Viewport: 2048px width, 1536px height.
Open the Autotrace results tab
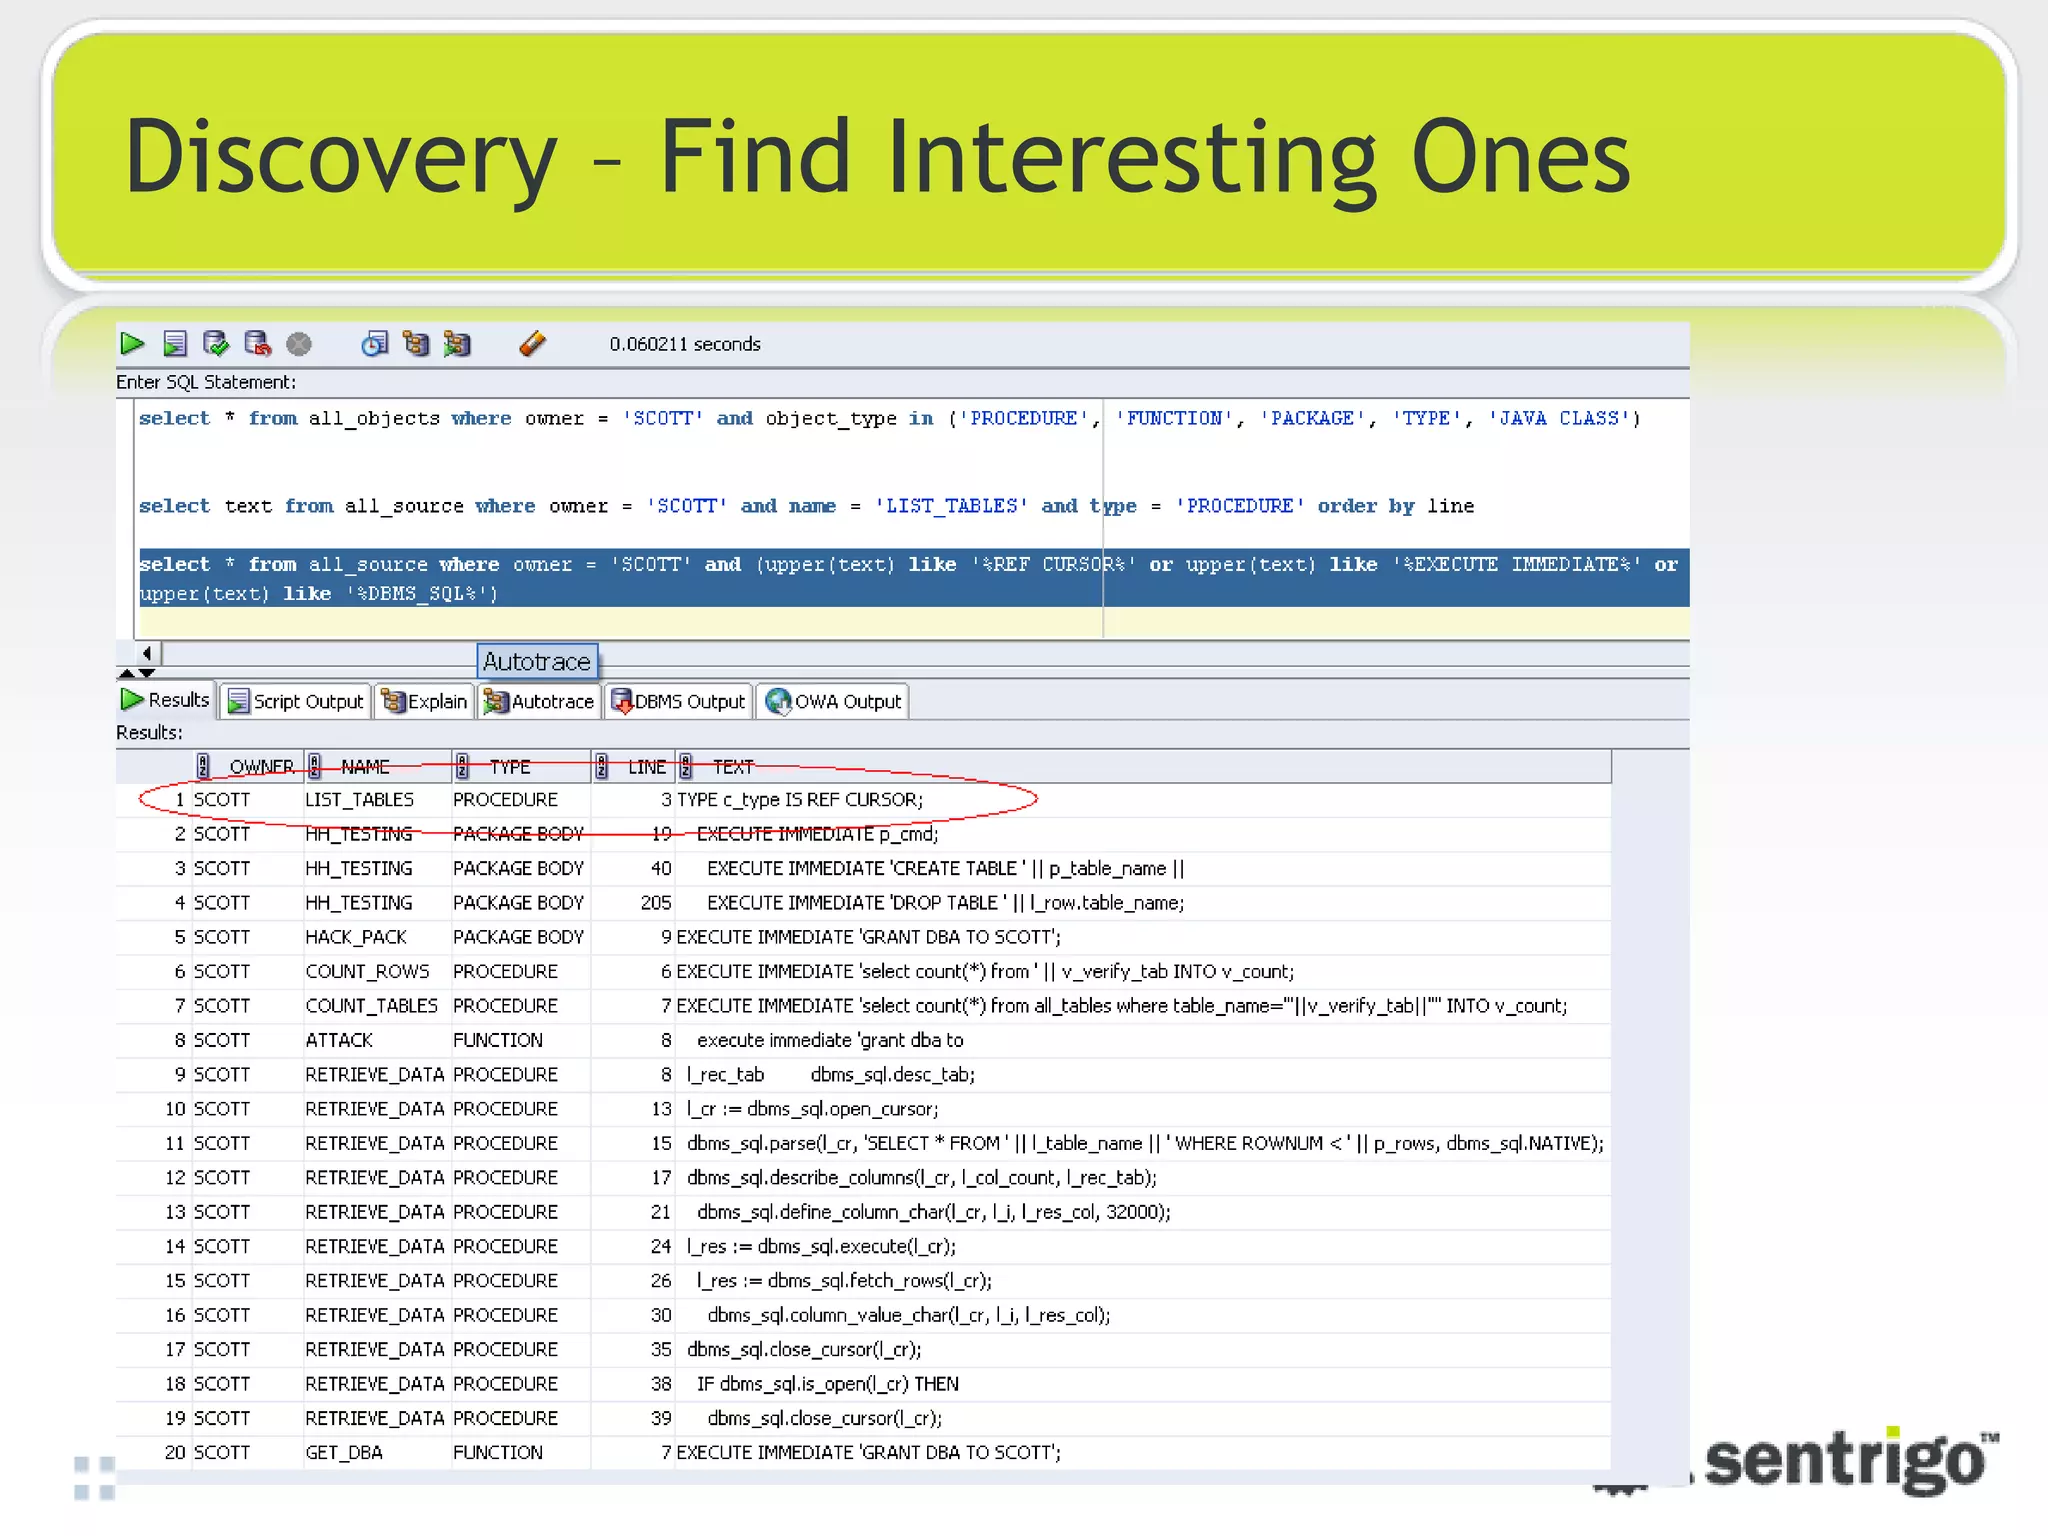point(540,701)
